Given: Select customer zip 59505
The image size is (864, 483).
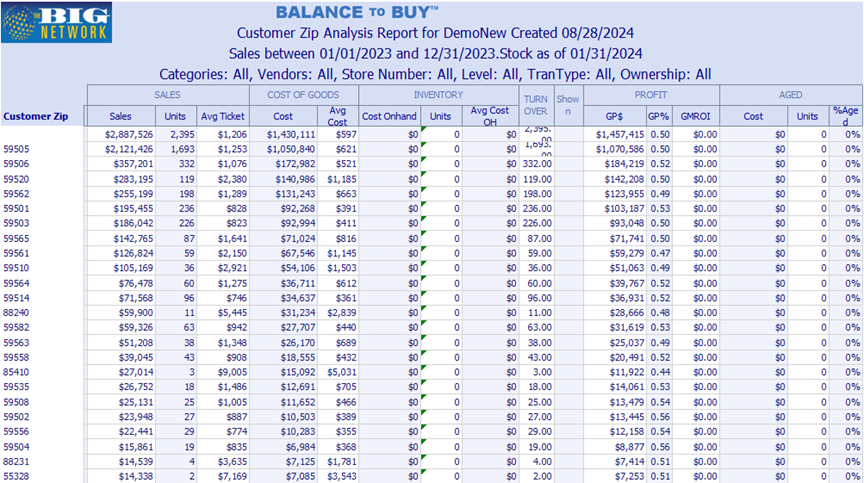Looking at the screenshot, I should tap(17, 149).
